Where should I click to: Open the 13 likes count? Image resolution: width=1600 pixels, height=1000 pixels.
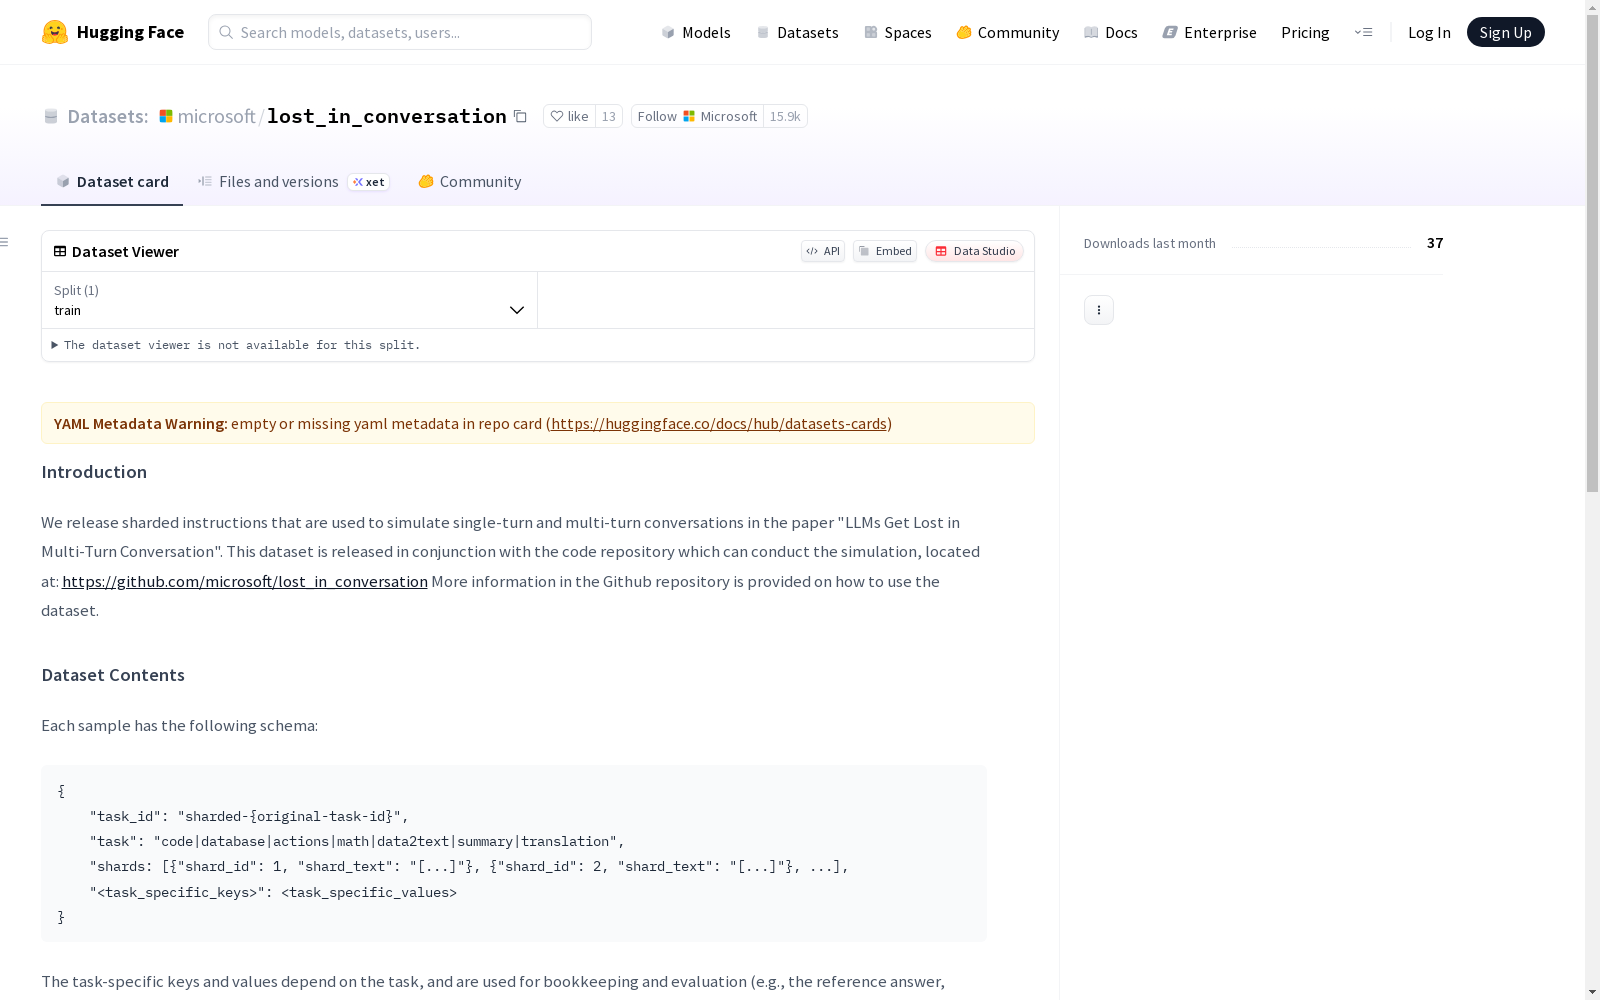click(609, 116)
